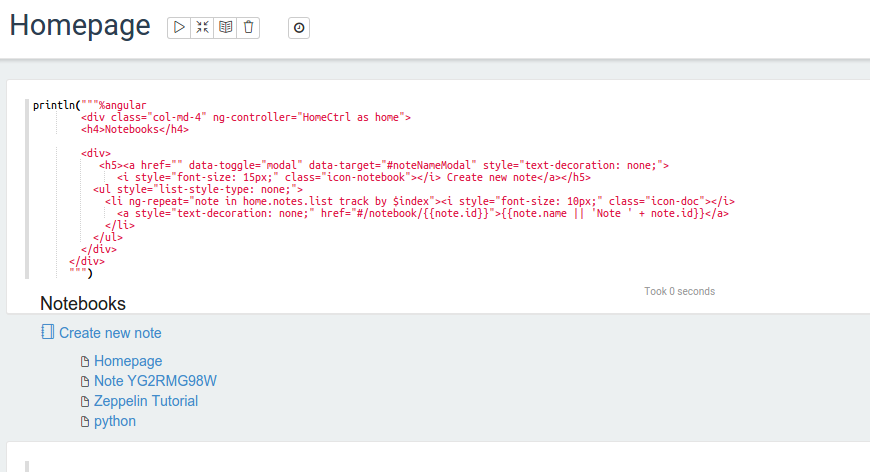This screenshot has width=870, height=472.
Task: Run all paragraphs with the play icon
Action: (x=179, y=28)
